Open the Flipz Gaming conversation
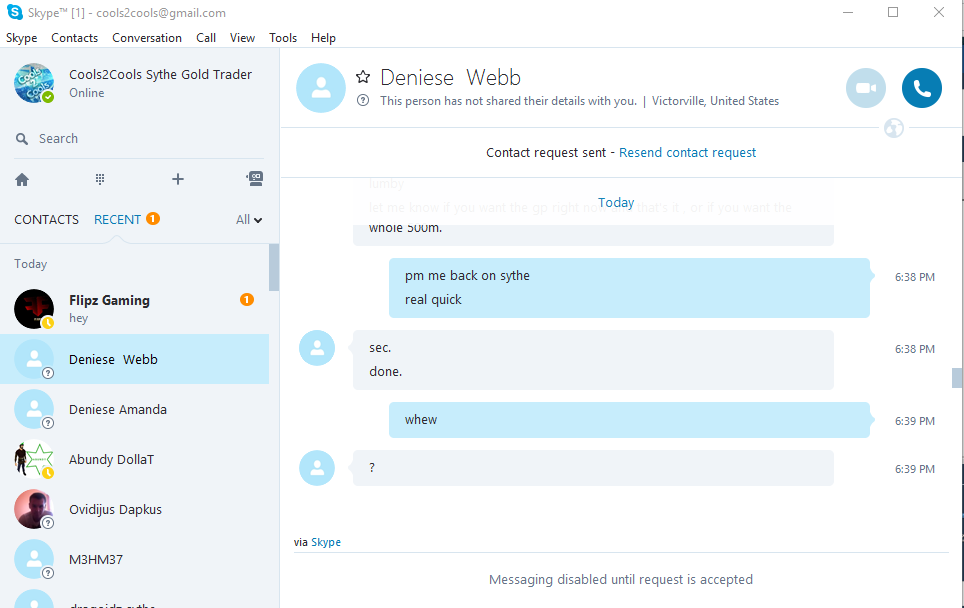 [x=135, y=309]
